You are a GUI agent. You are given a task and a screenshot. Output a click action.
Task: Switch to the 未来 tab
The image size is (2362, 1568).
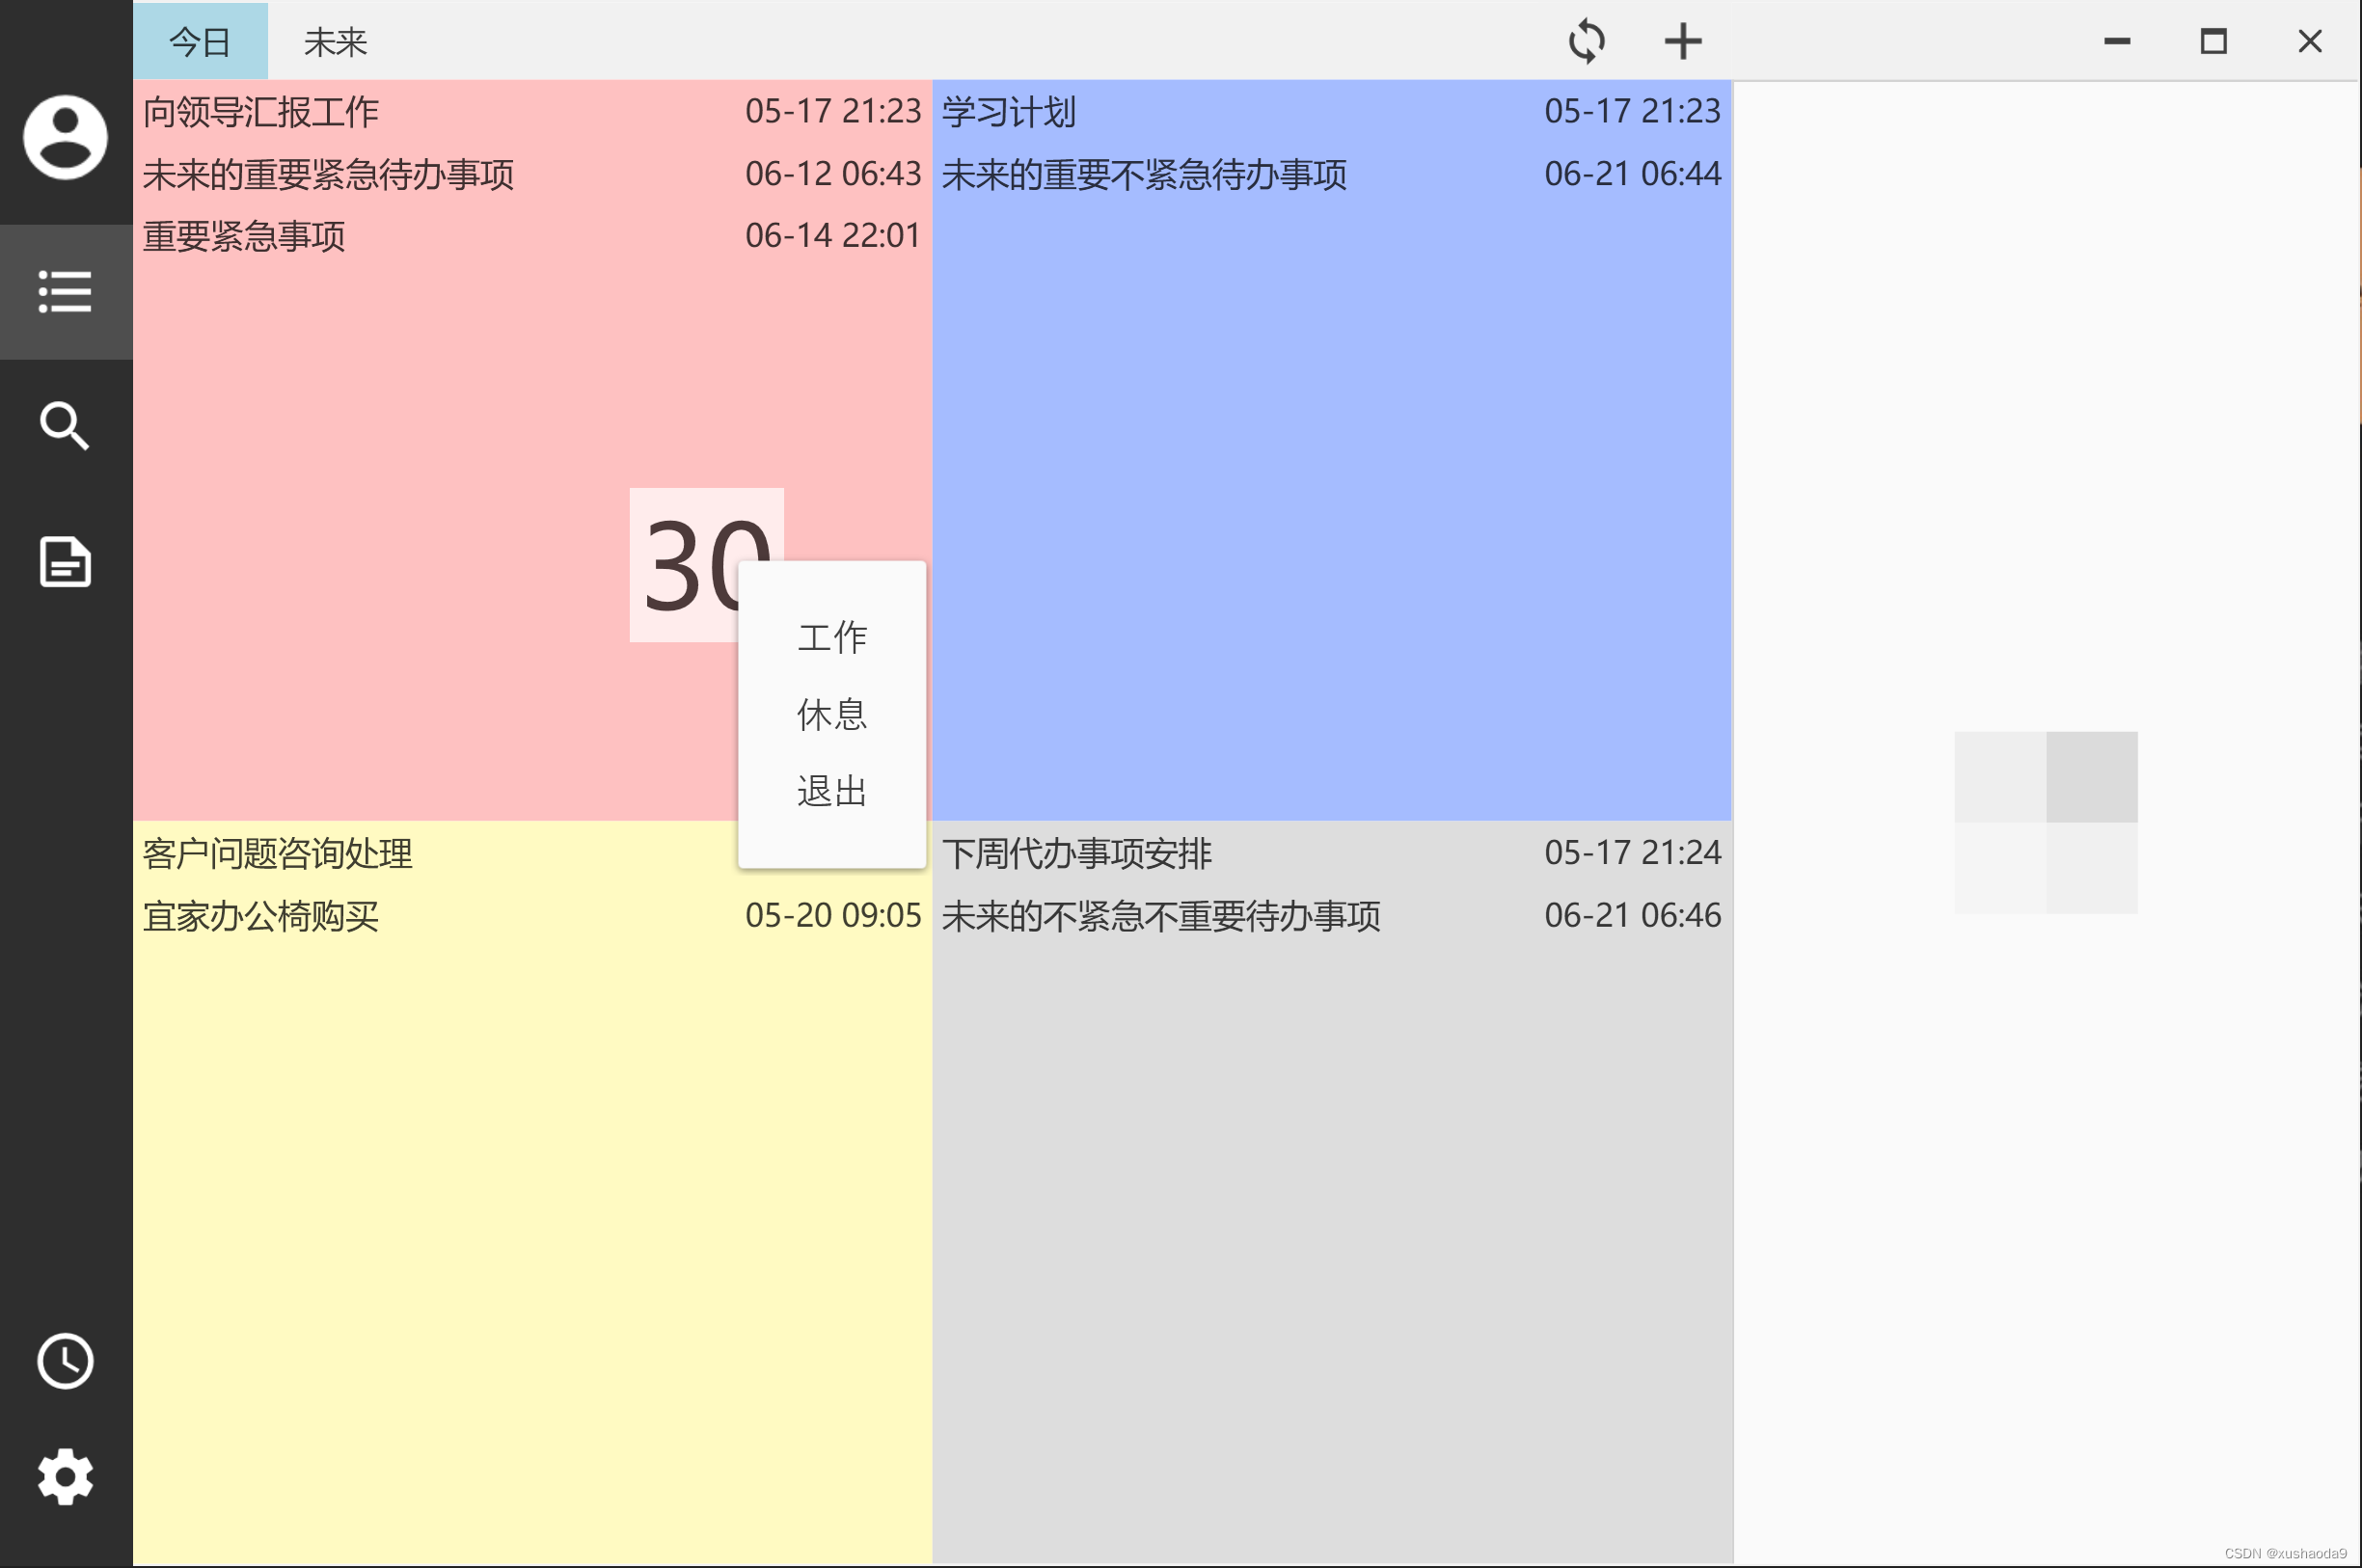click(x=335, y=41)
